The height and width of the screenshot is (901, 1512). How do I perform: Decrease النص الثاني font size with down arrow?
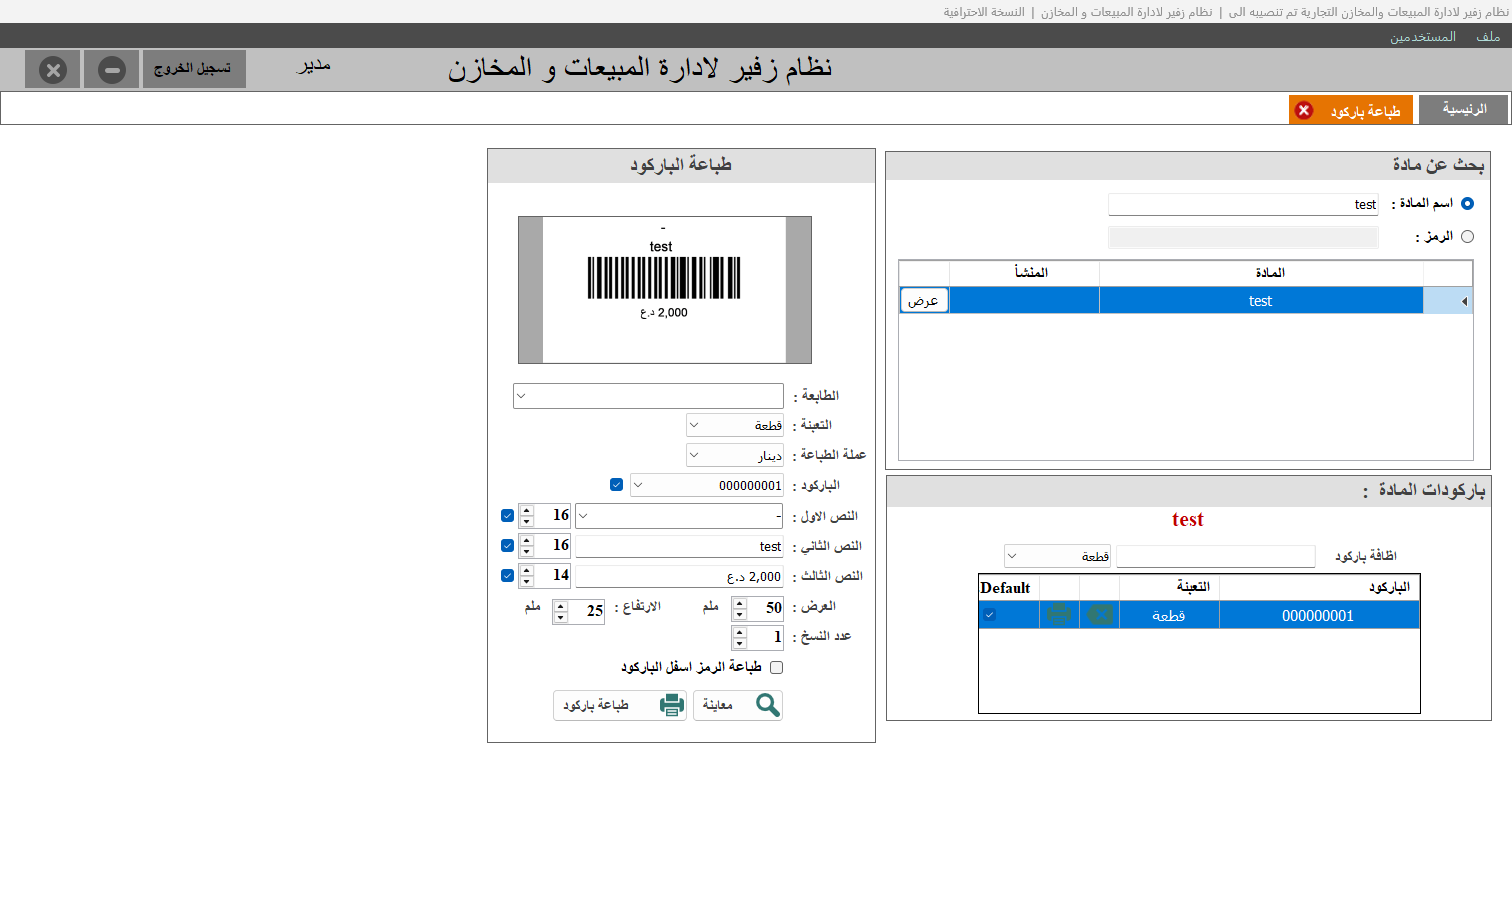point(527,552)
